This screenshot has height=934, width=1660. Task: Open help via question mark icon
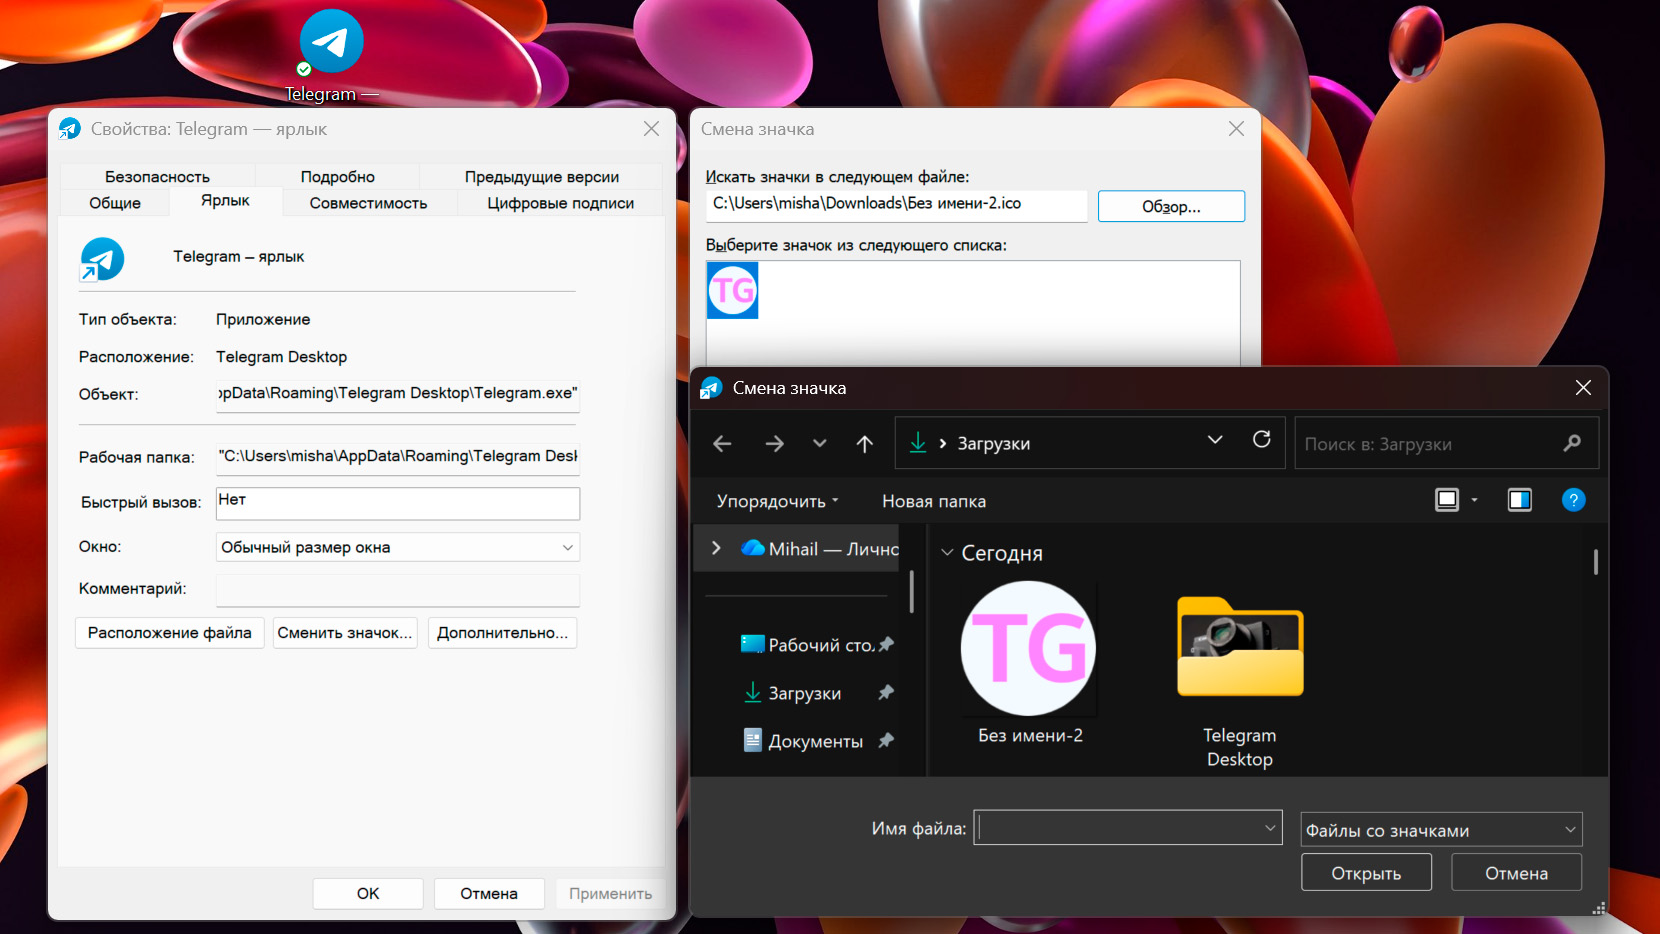1573,500
